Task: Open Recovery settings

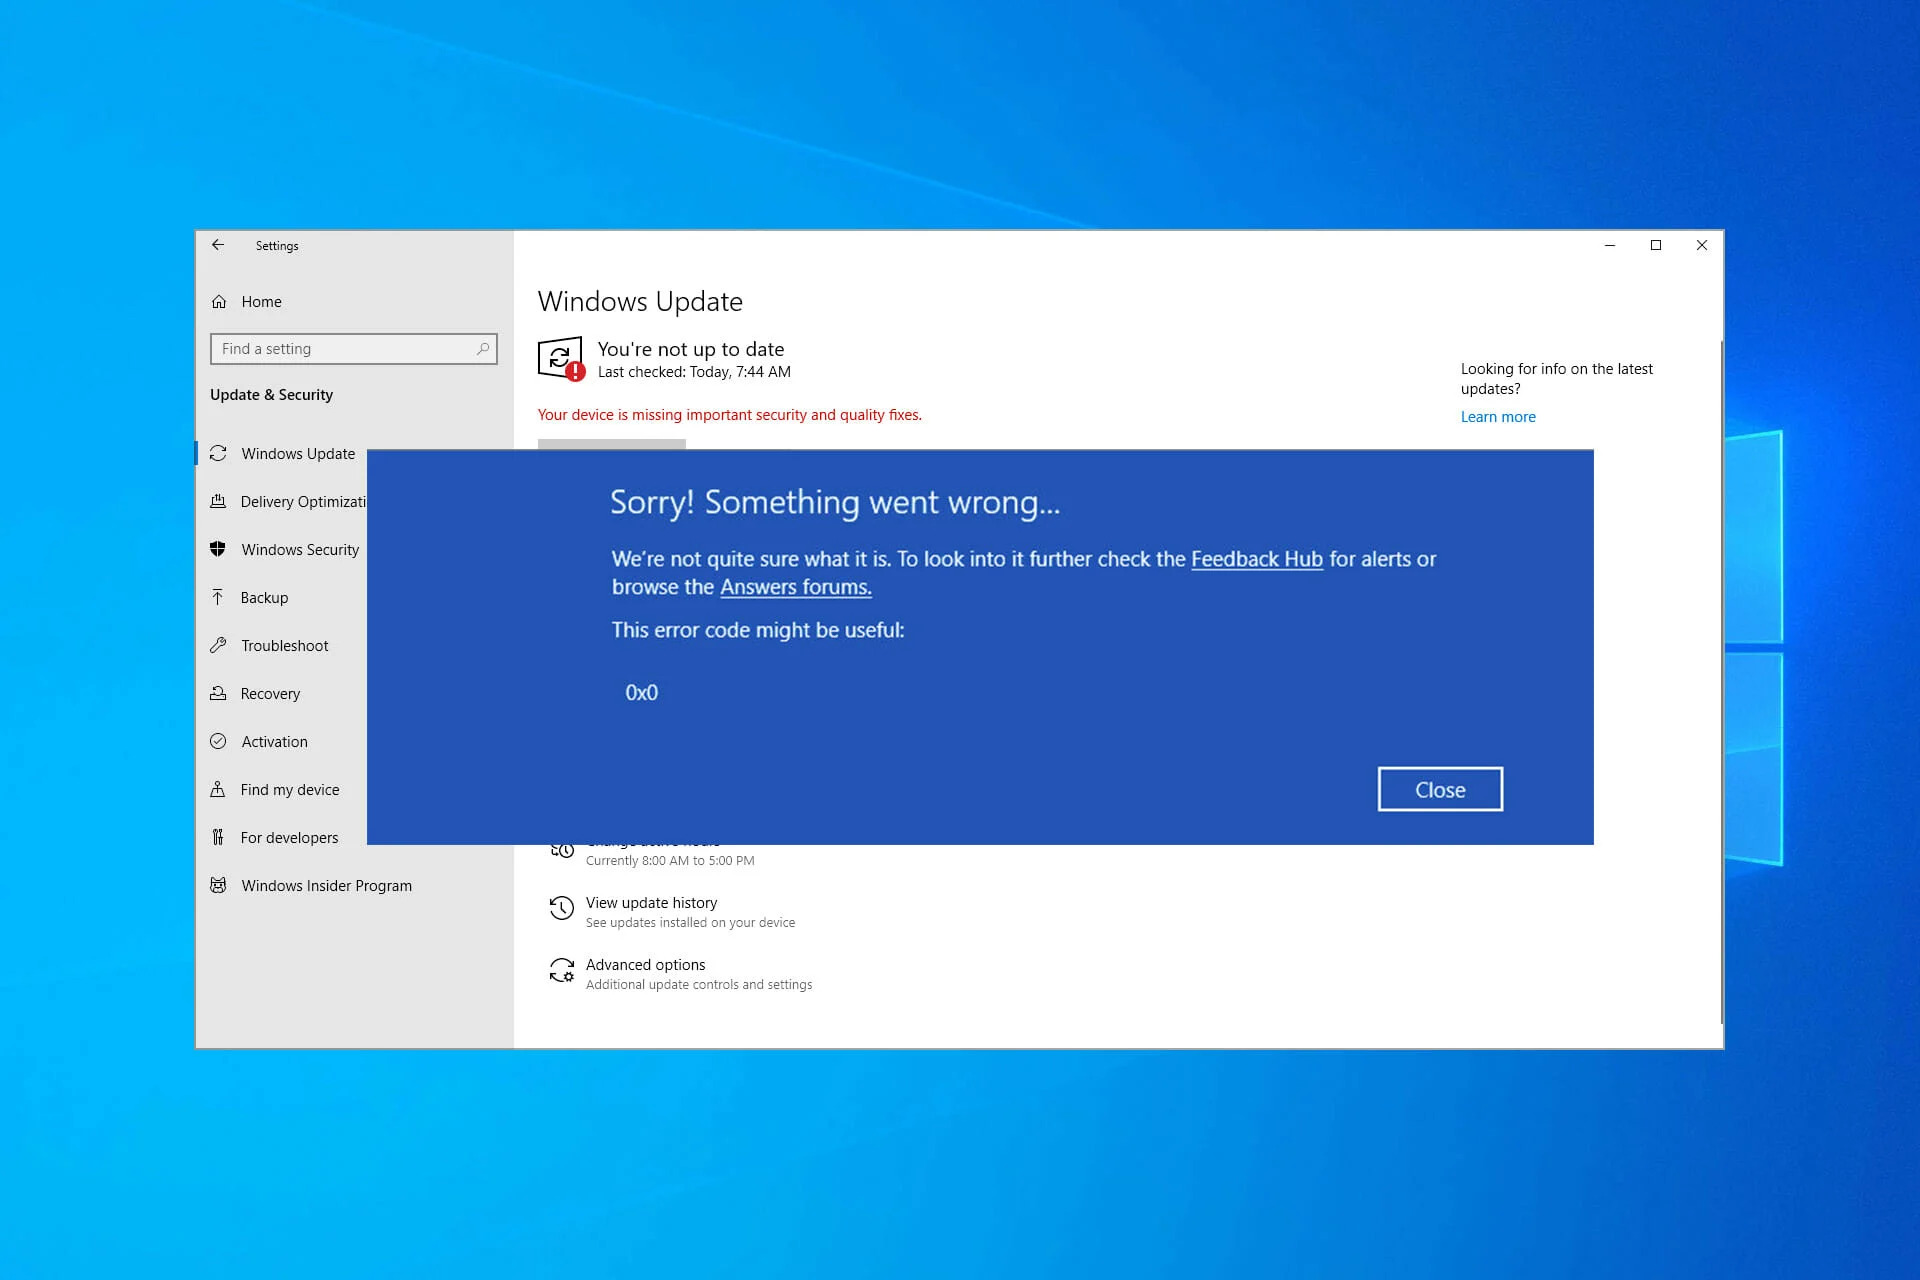Action: [269, 693]
